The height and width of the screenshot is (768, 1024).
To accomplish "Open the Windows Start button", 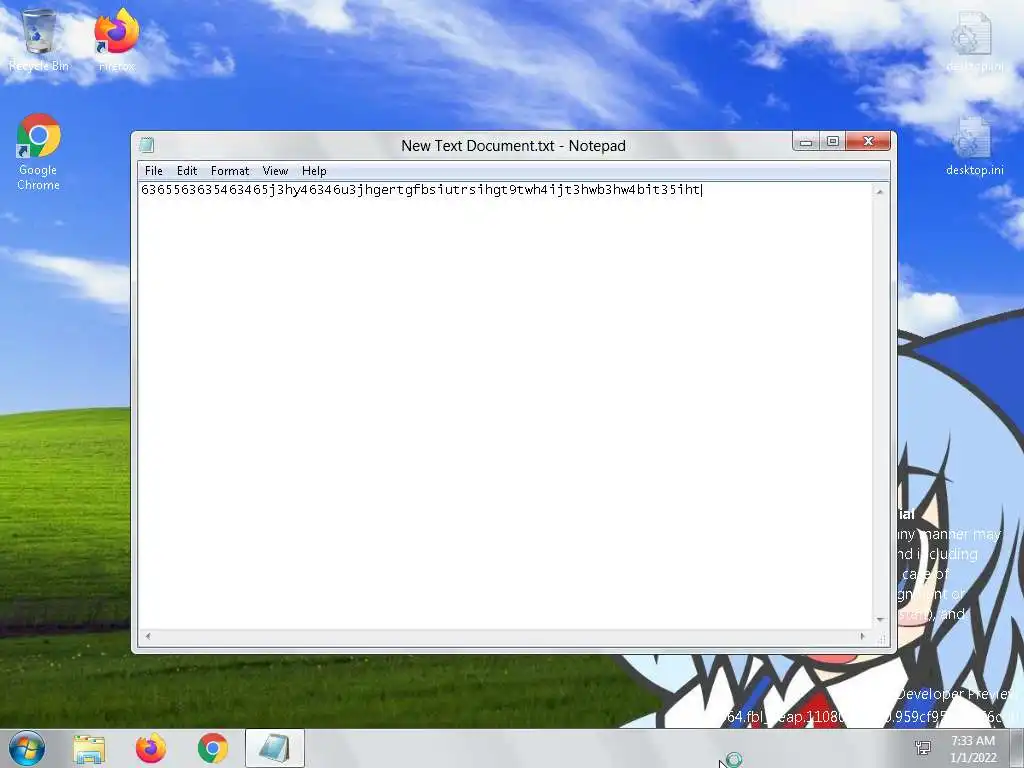I will coord(27,748).
